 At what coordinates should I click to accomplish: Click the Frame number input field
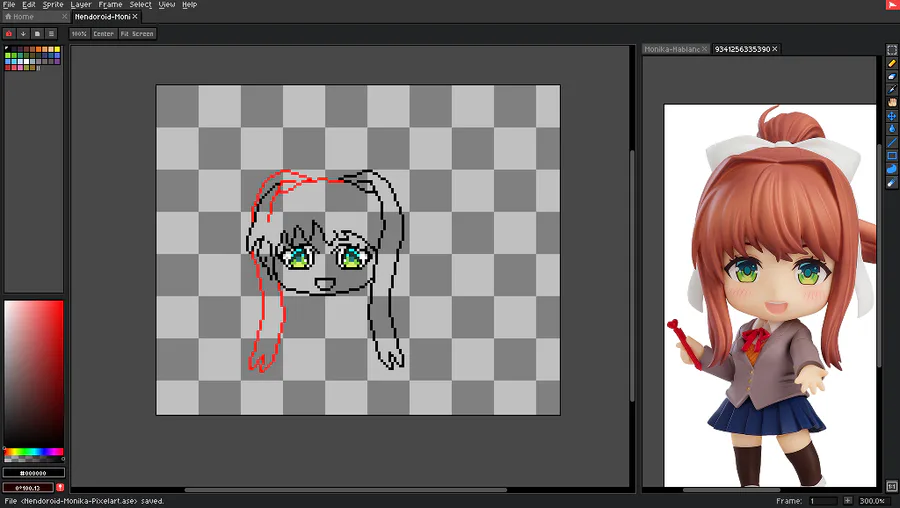point(823,501)
